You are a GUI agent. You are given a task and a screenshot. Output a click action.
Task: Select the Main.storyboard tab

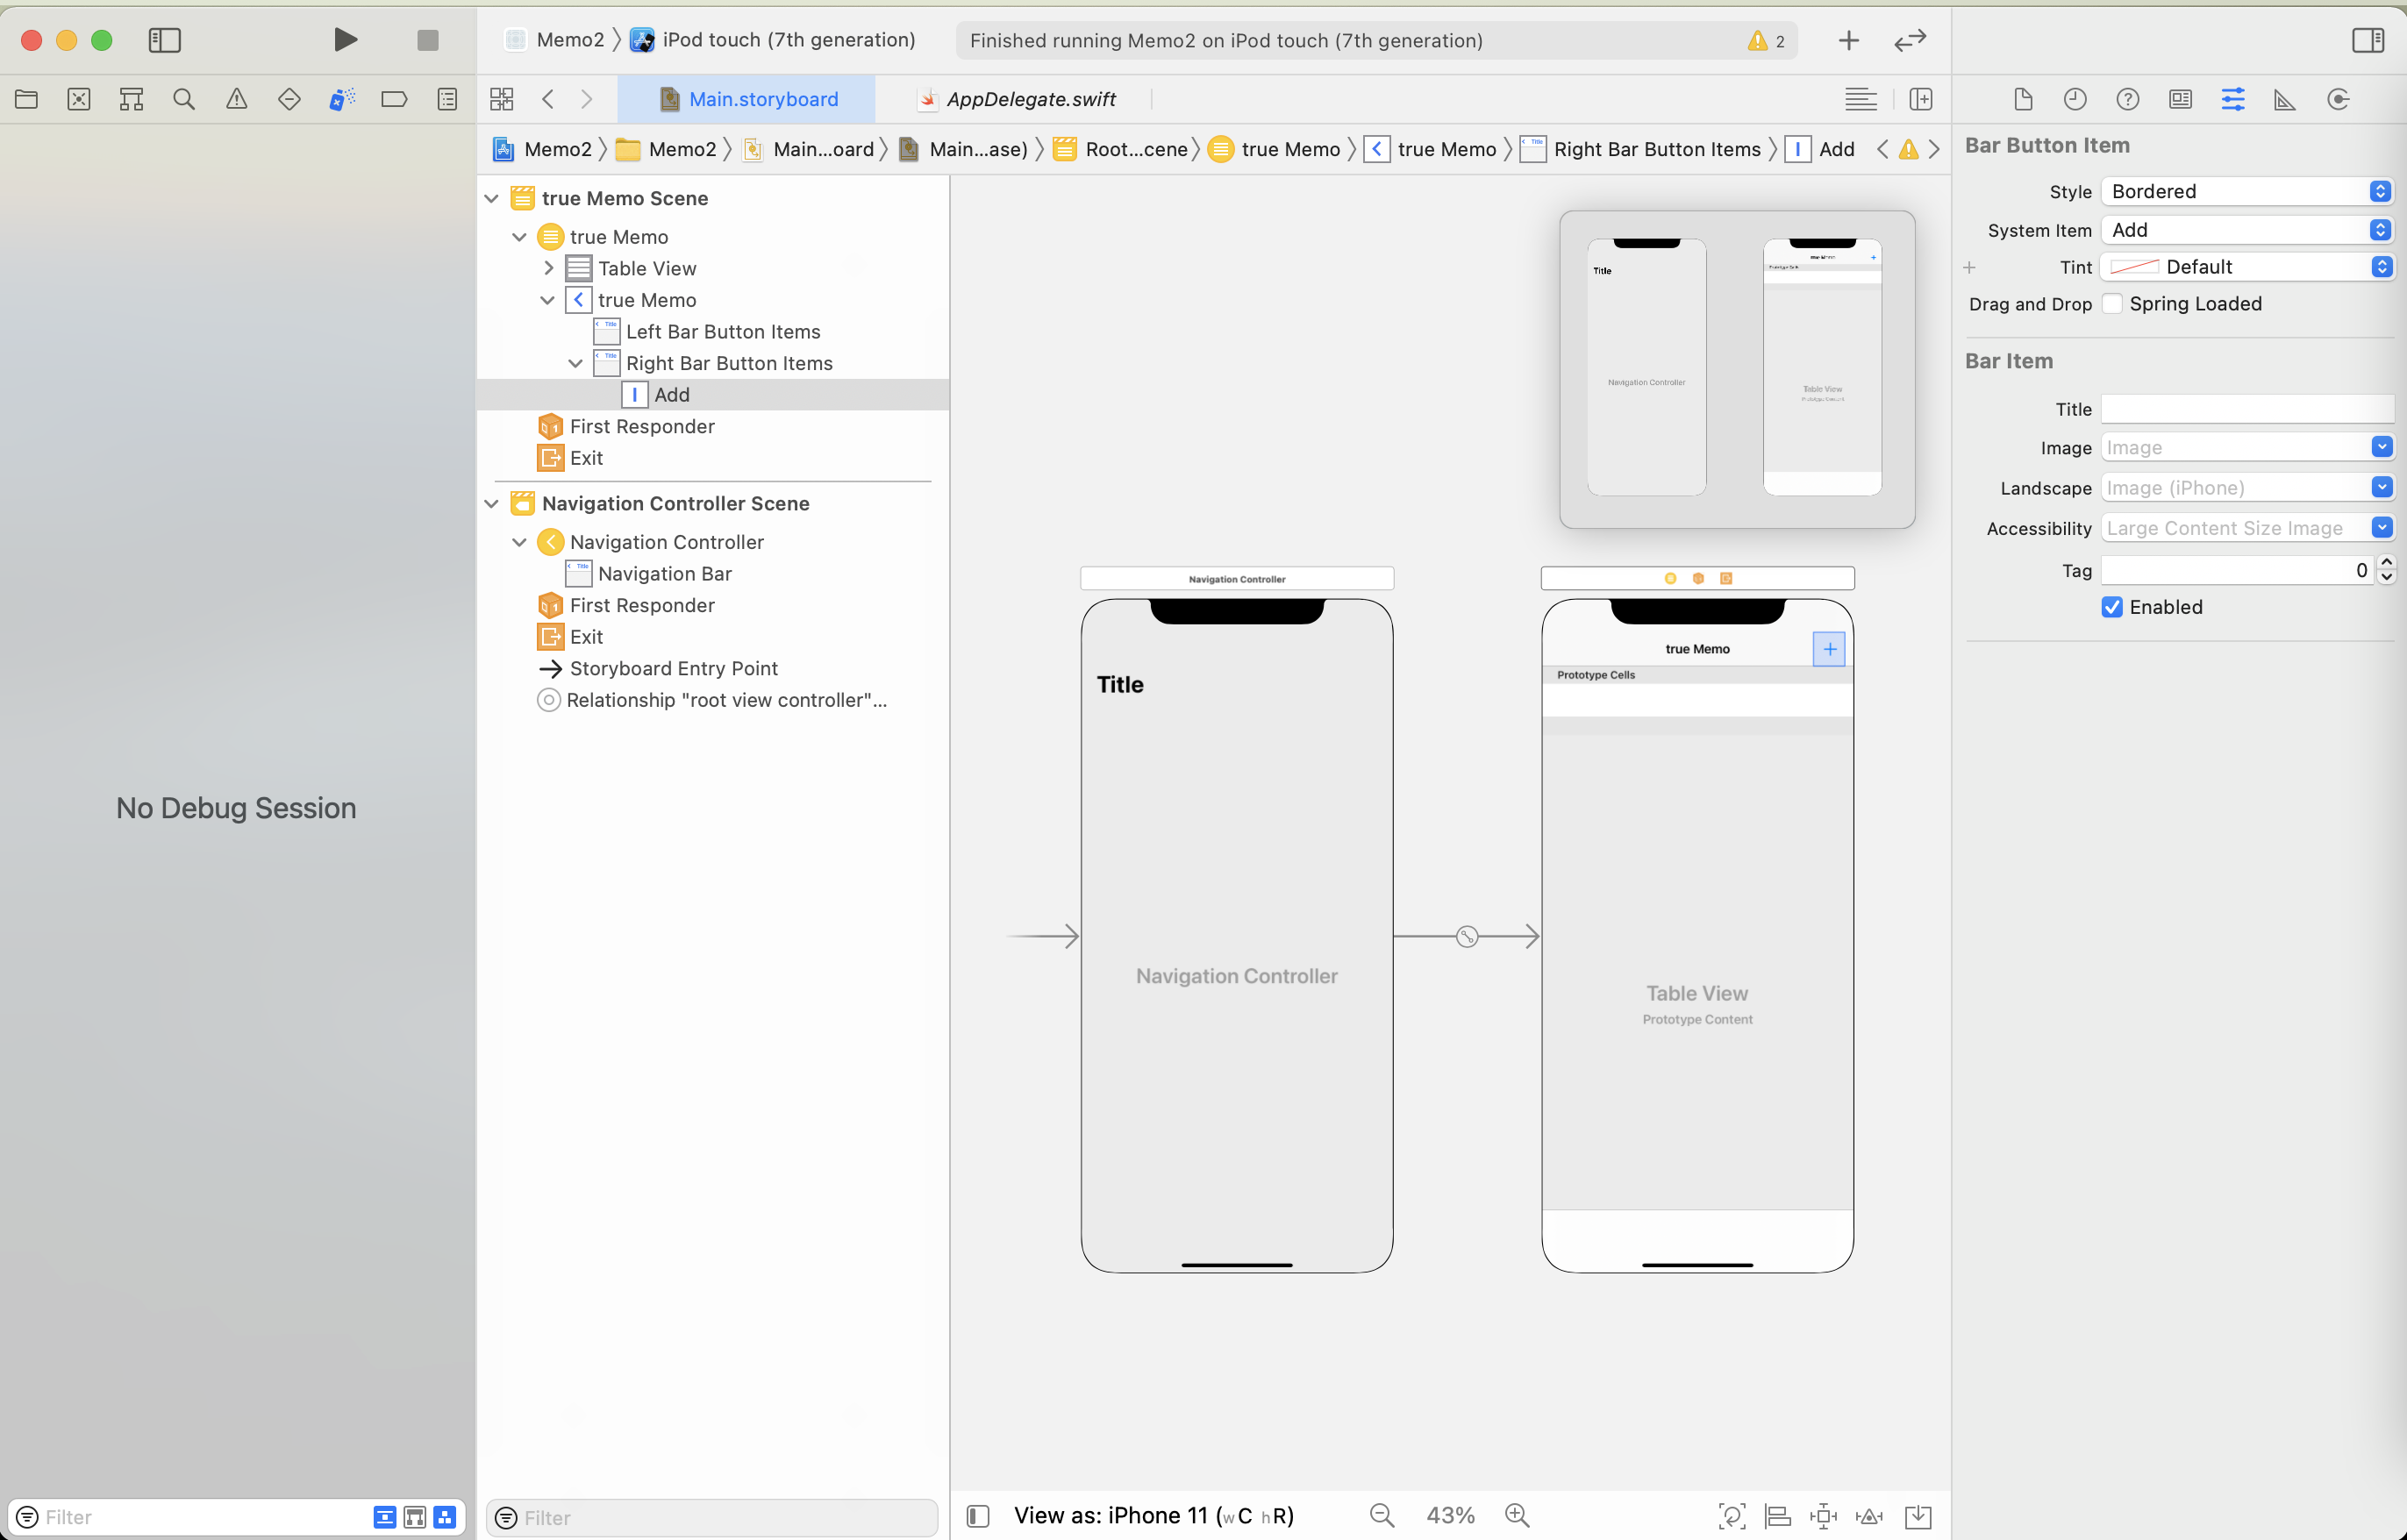click(762, 99)
